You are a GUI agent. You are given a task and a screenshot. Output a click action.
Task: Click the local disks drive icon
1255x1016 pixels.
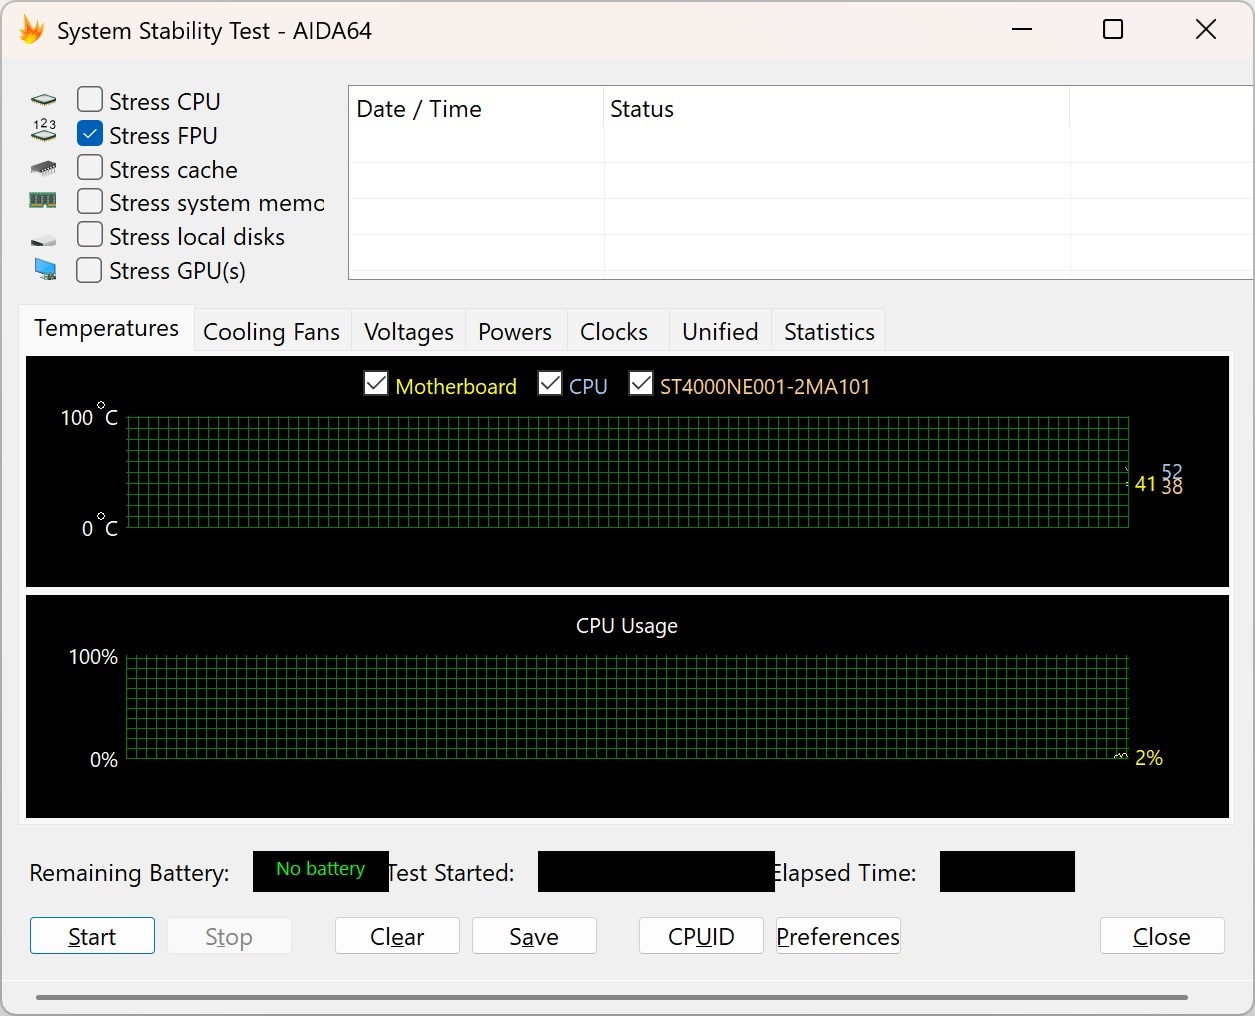click(x=43, y=239)
